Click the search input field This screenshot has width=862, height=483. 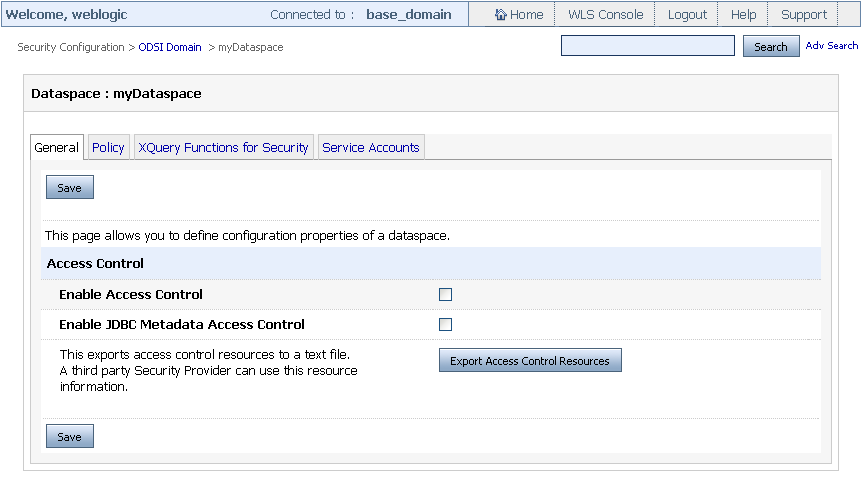648,46
